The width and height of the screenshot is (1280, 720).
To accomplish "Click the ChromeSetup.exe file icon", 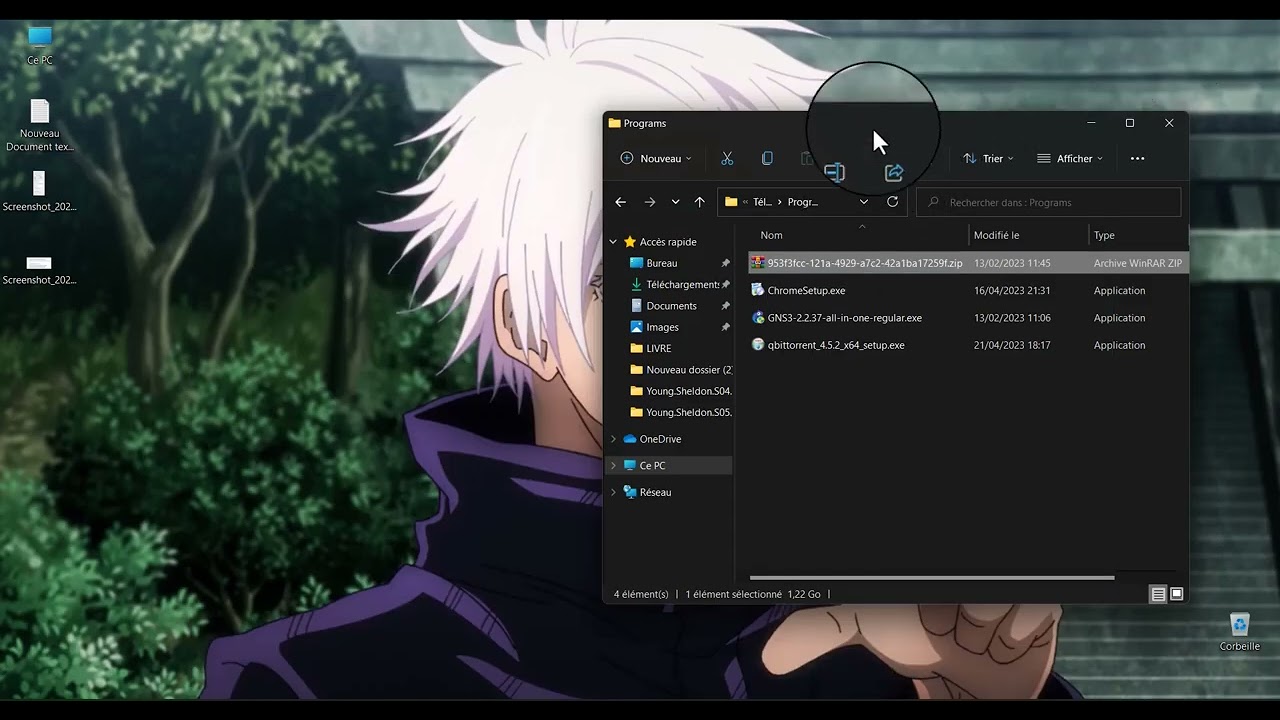I will 758,290.
